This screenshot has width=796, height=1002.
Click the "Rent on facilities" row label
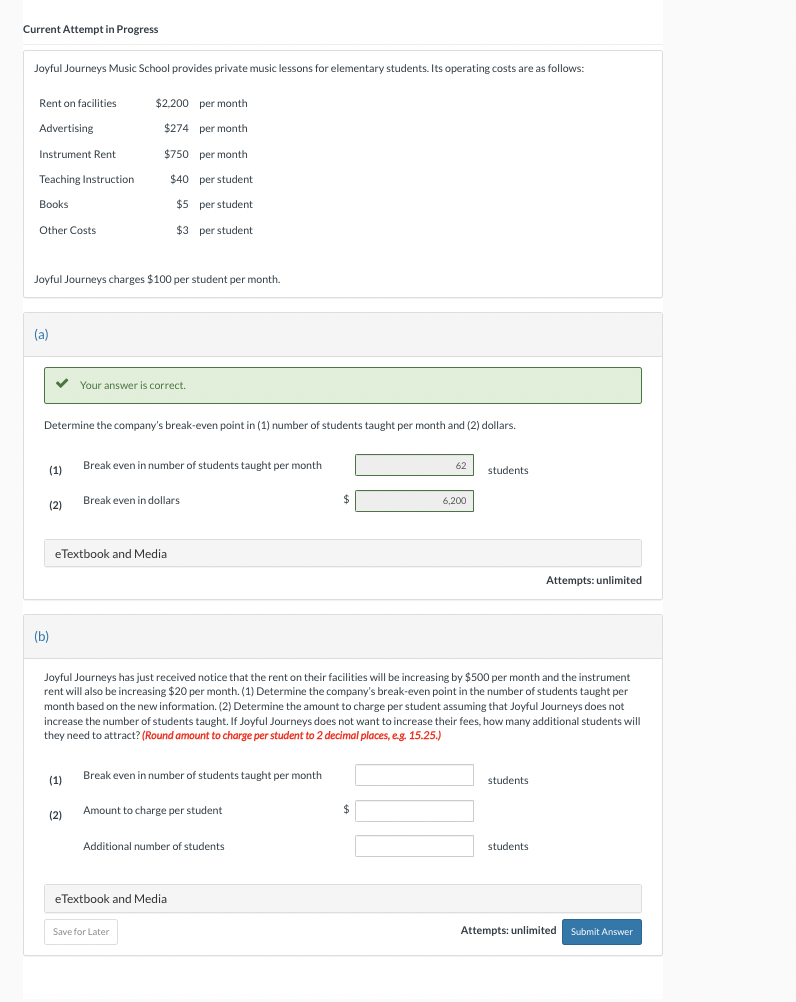(x=78, y=104)
